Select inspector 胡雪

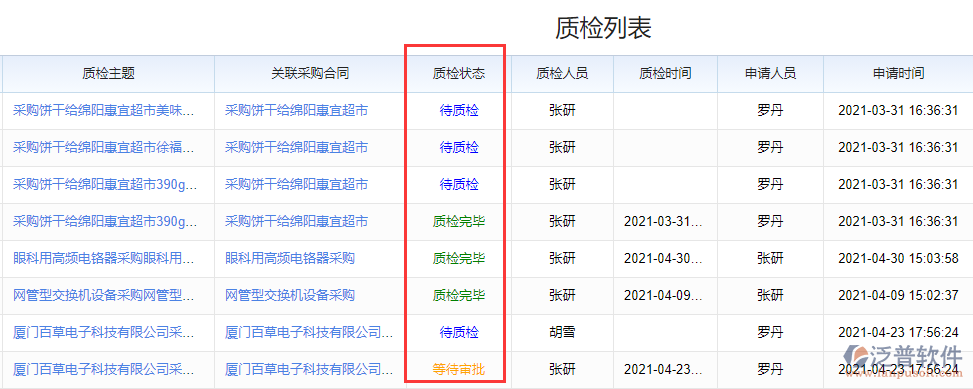(562, 332)
